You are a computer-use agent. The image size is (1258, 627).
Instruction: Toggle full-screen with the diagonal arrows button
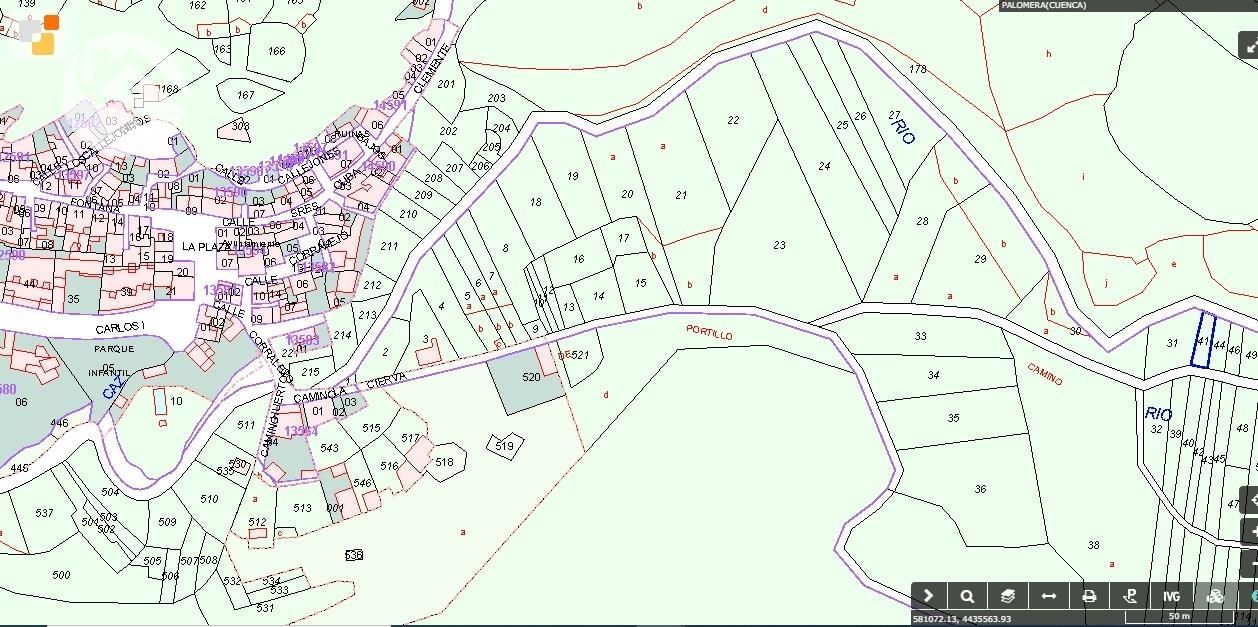[x=1248, y=45]
